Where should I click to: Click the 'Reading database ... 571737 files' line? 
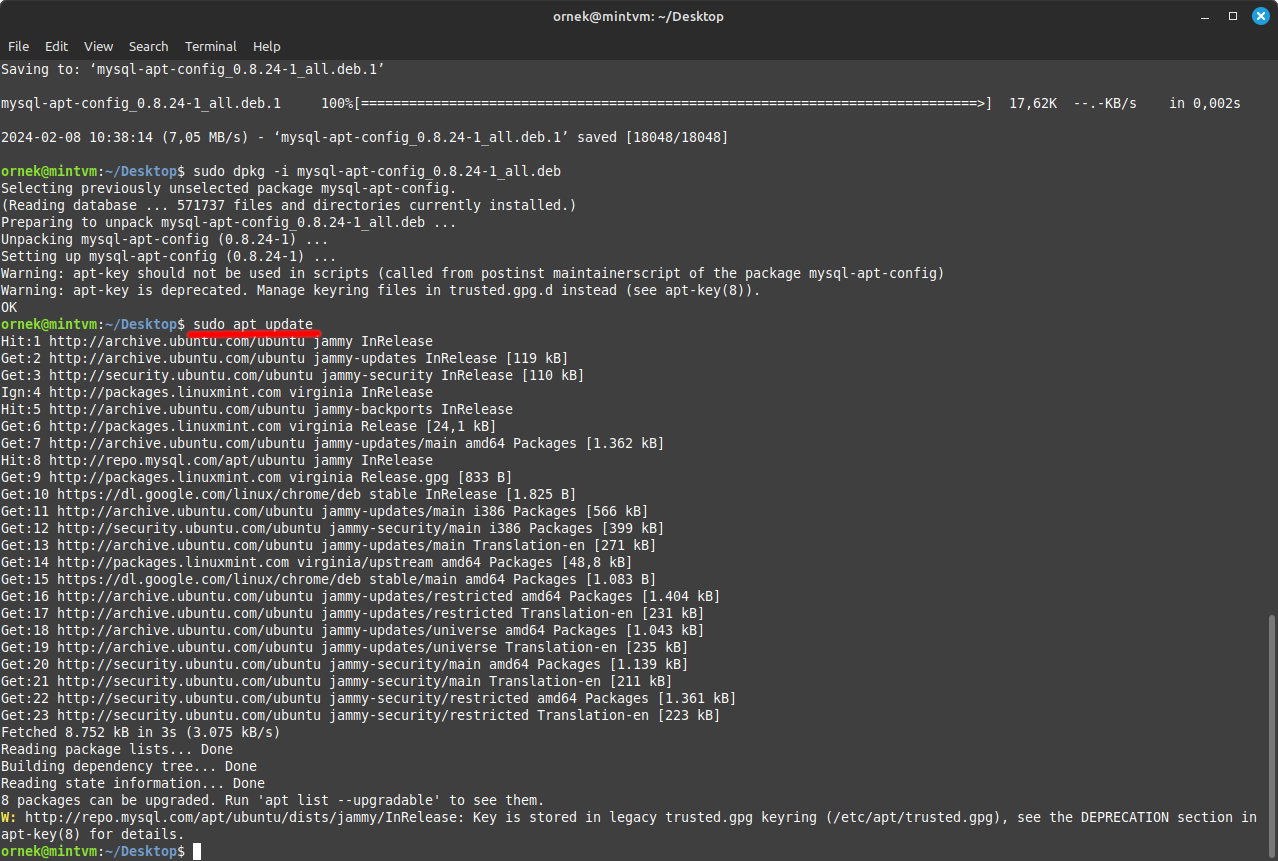(289, 205)
